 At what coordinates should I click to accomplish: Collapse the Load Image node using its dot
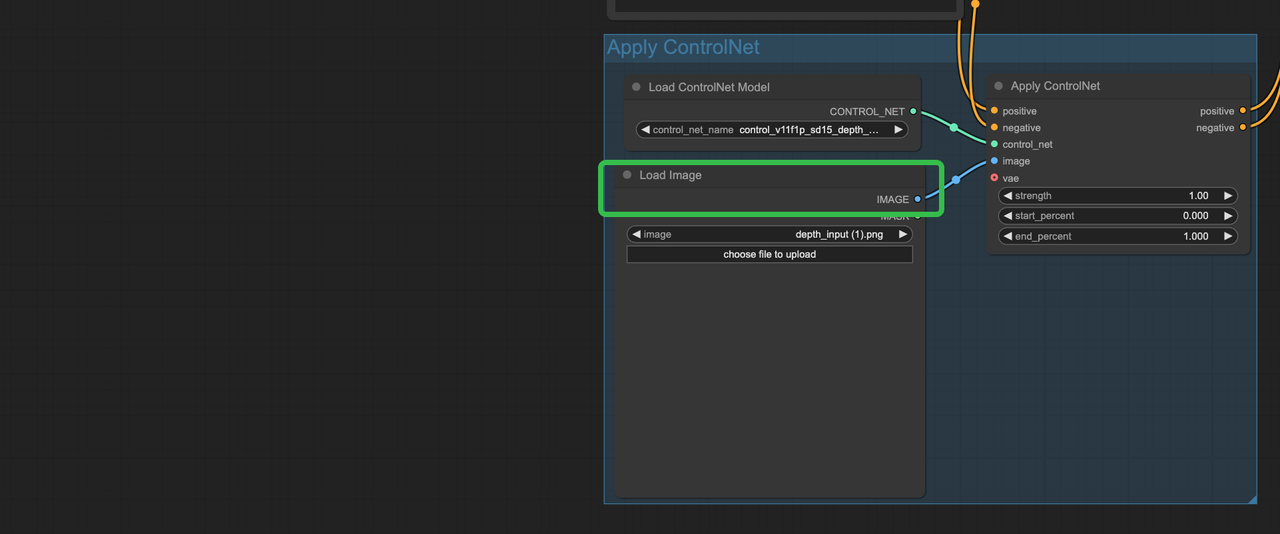tap(628, 175)
